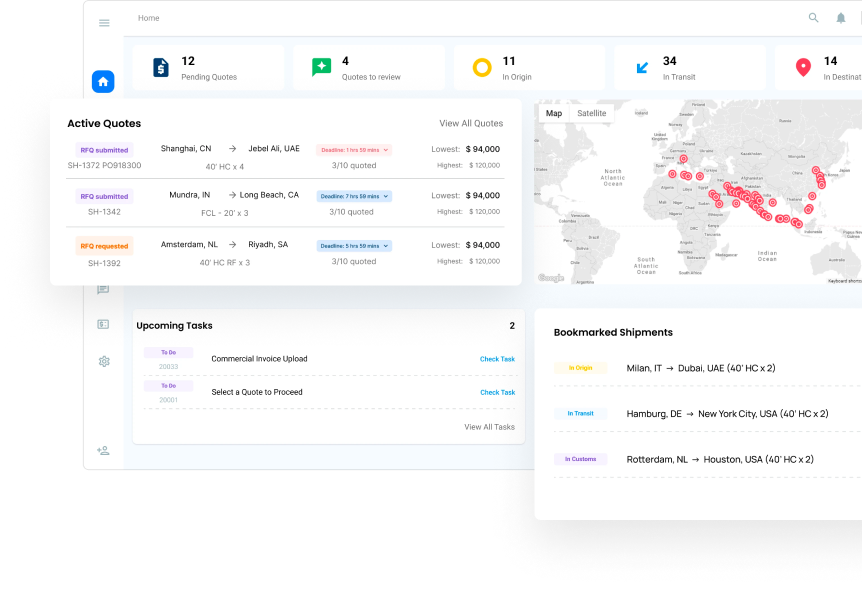Click Riyadh, SA destination text
This screenshot has width=862, height=590.
(x=268, y=244)
